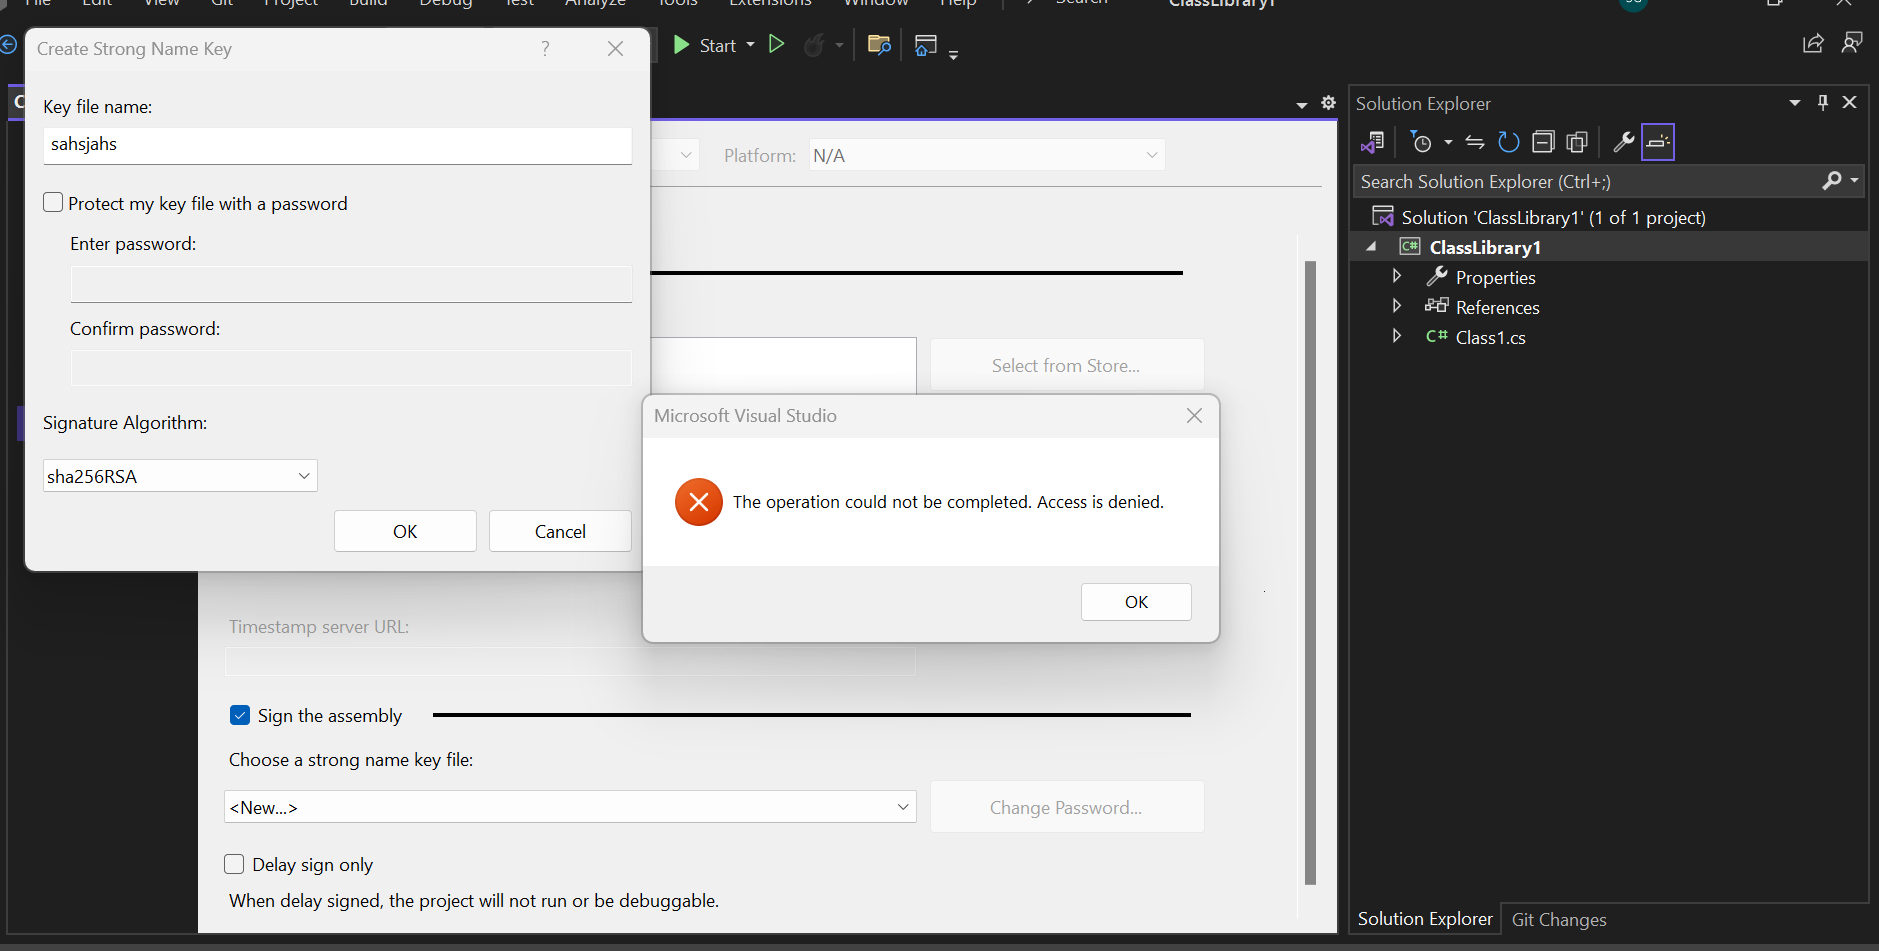Viewport: 1879px width, 951px height.
Task: Click the browser window home toolbar icon
Action: click(926, 45)
